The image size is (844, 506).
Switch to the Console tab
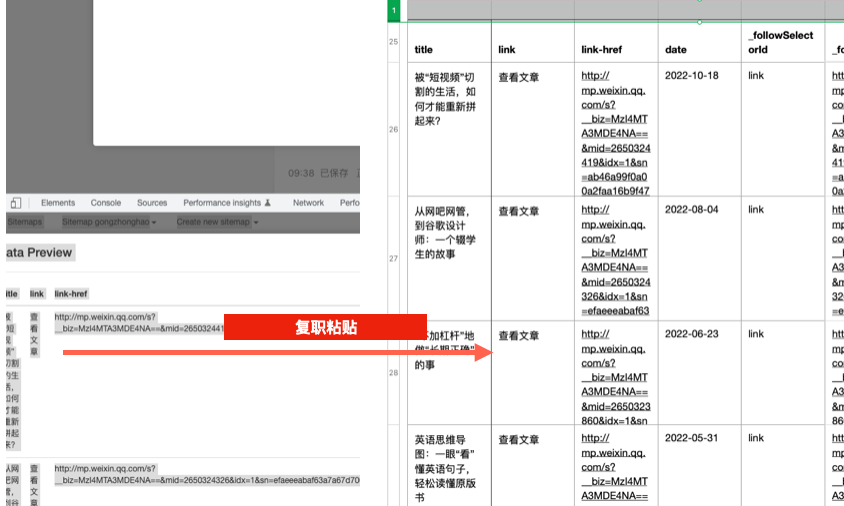pyautogui.click(x=106, y=203)
